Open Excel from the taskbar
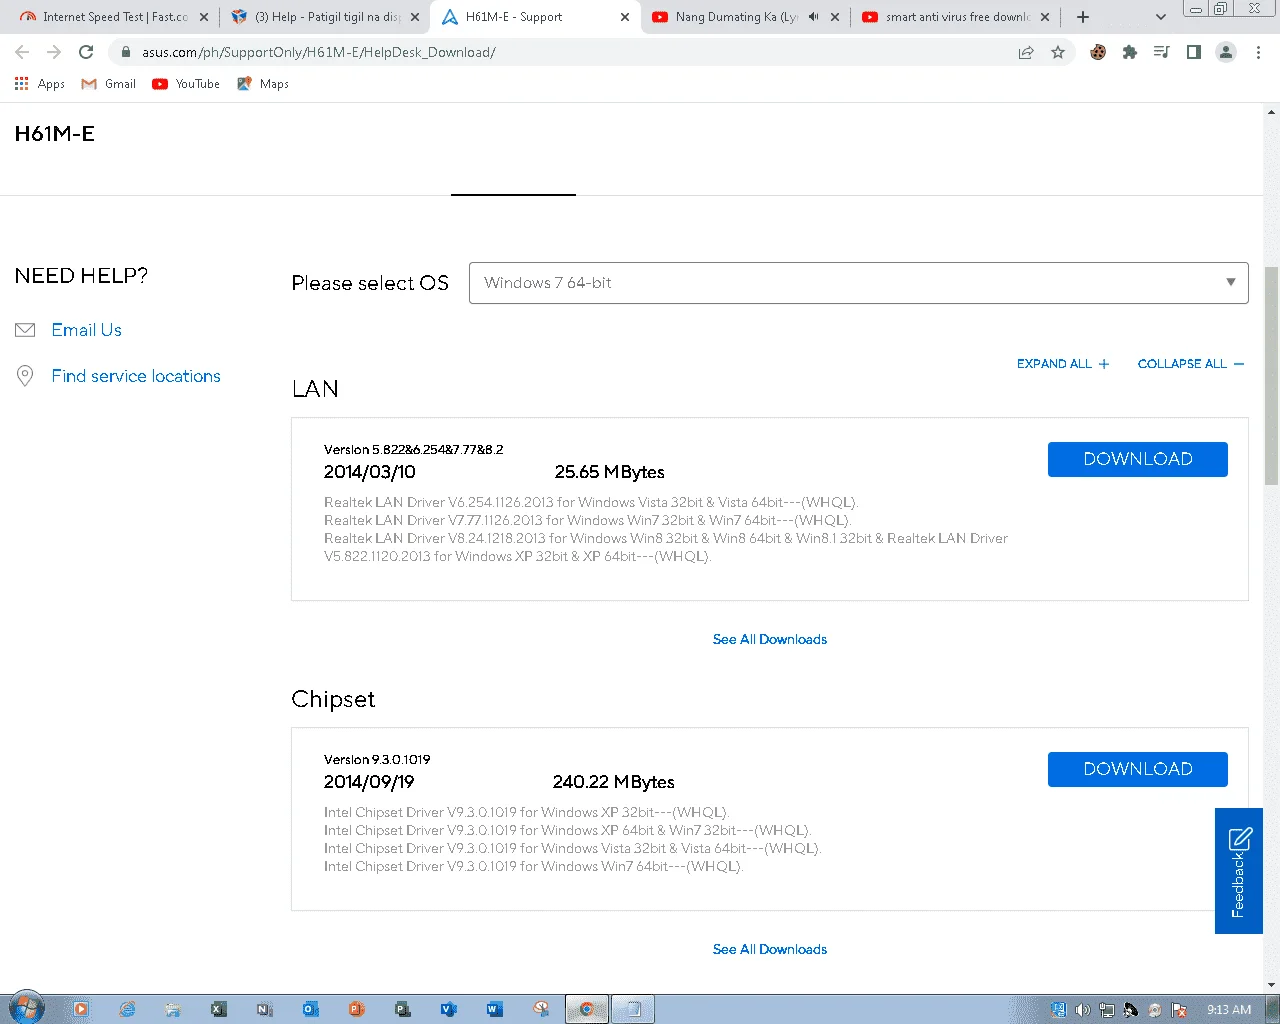Image resolution: width=1280 pixels, height=1024 pixels. (219, 1009)
